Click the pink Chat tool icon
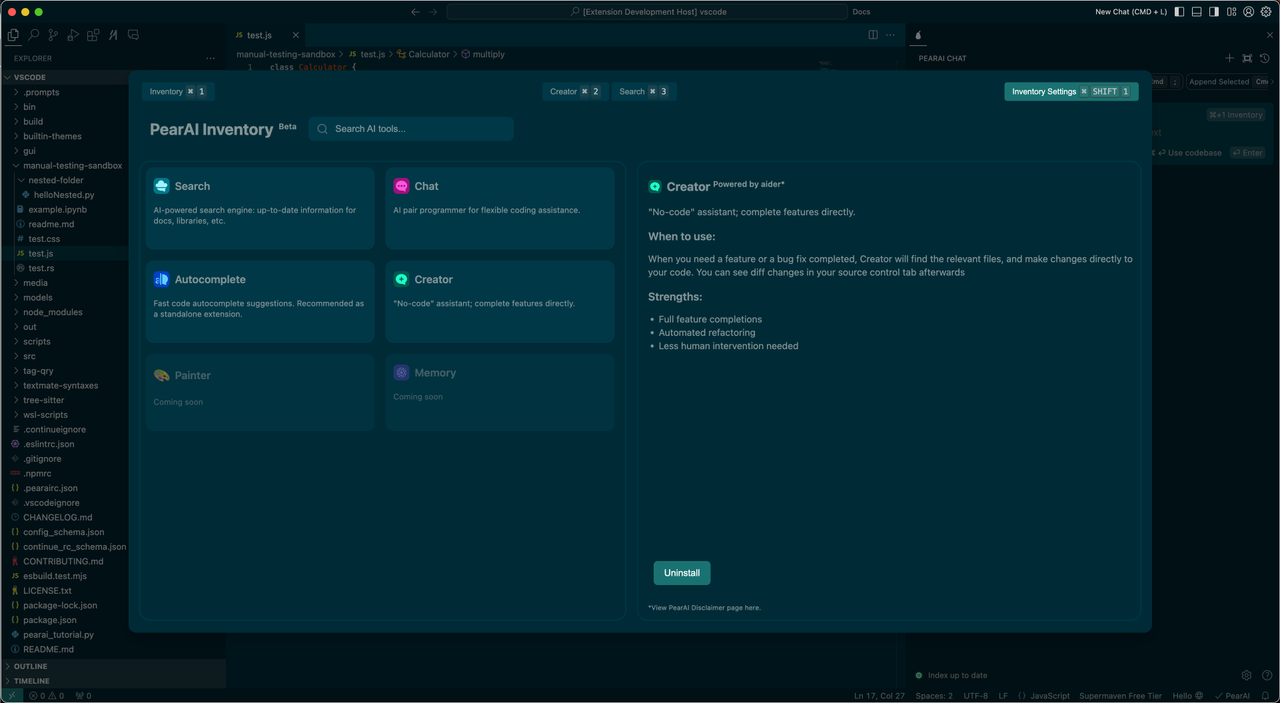The image size is (1280, 703). coord(401,186)
